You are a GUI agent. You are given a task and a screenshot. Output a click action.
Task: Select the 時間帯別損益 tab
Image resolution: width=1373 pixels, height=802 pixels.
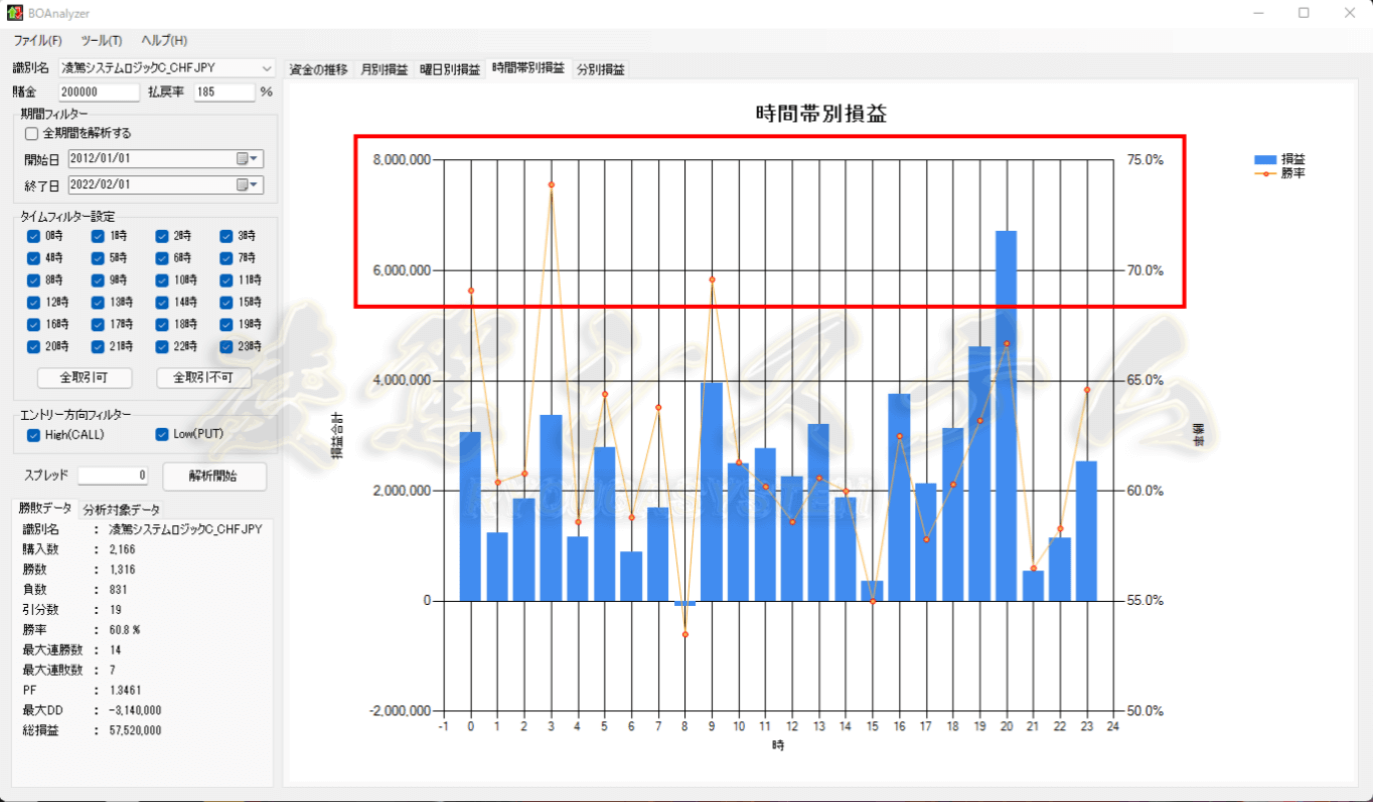point(528,69)
